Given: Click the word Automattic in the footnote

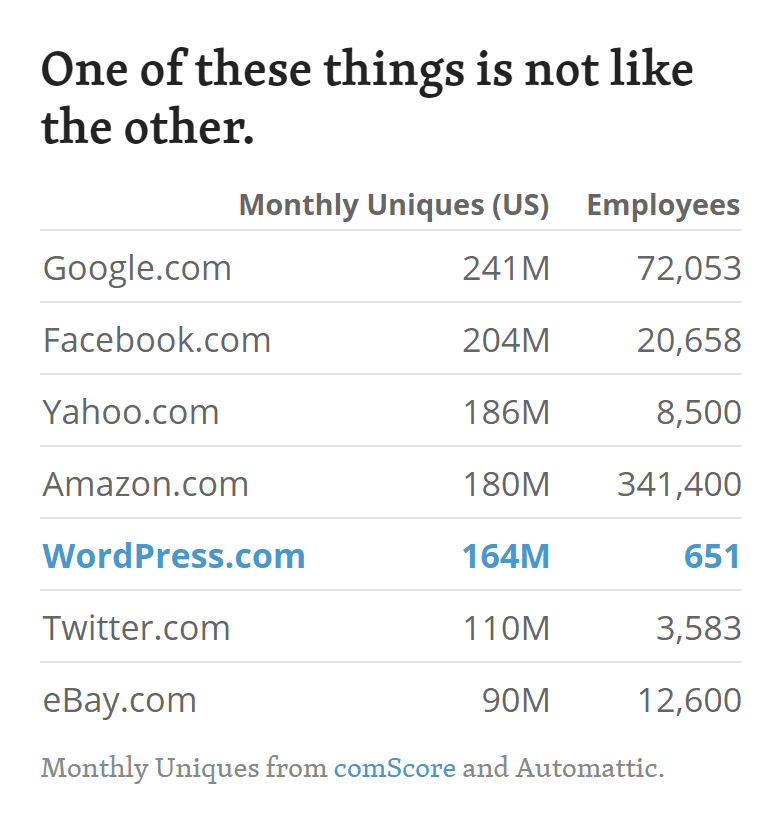Looking at the screenshot, I should click(x=587, y=769).
